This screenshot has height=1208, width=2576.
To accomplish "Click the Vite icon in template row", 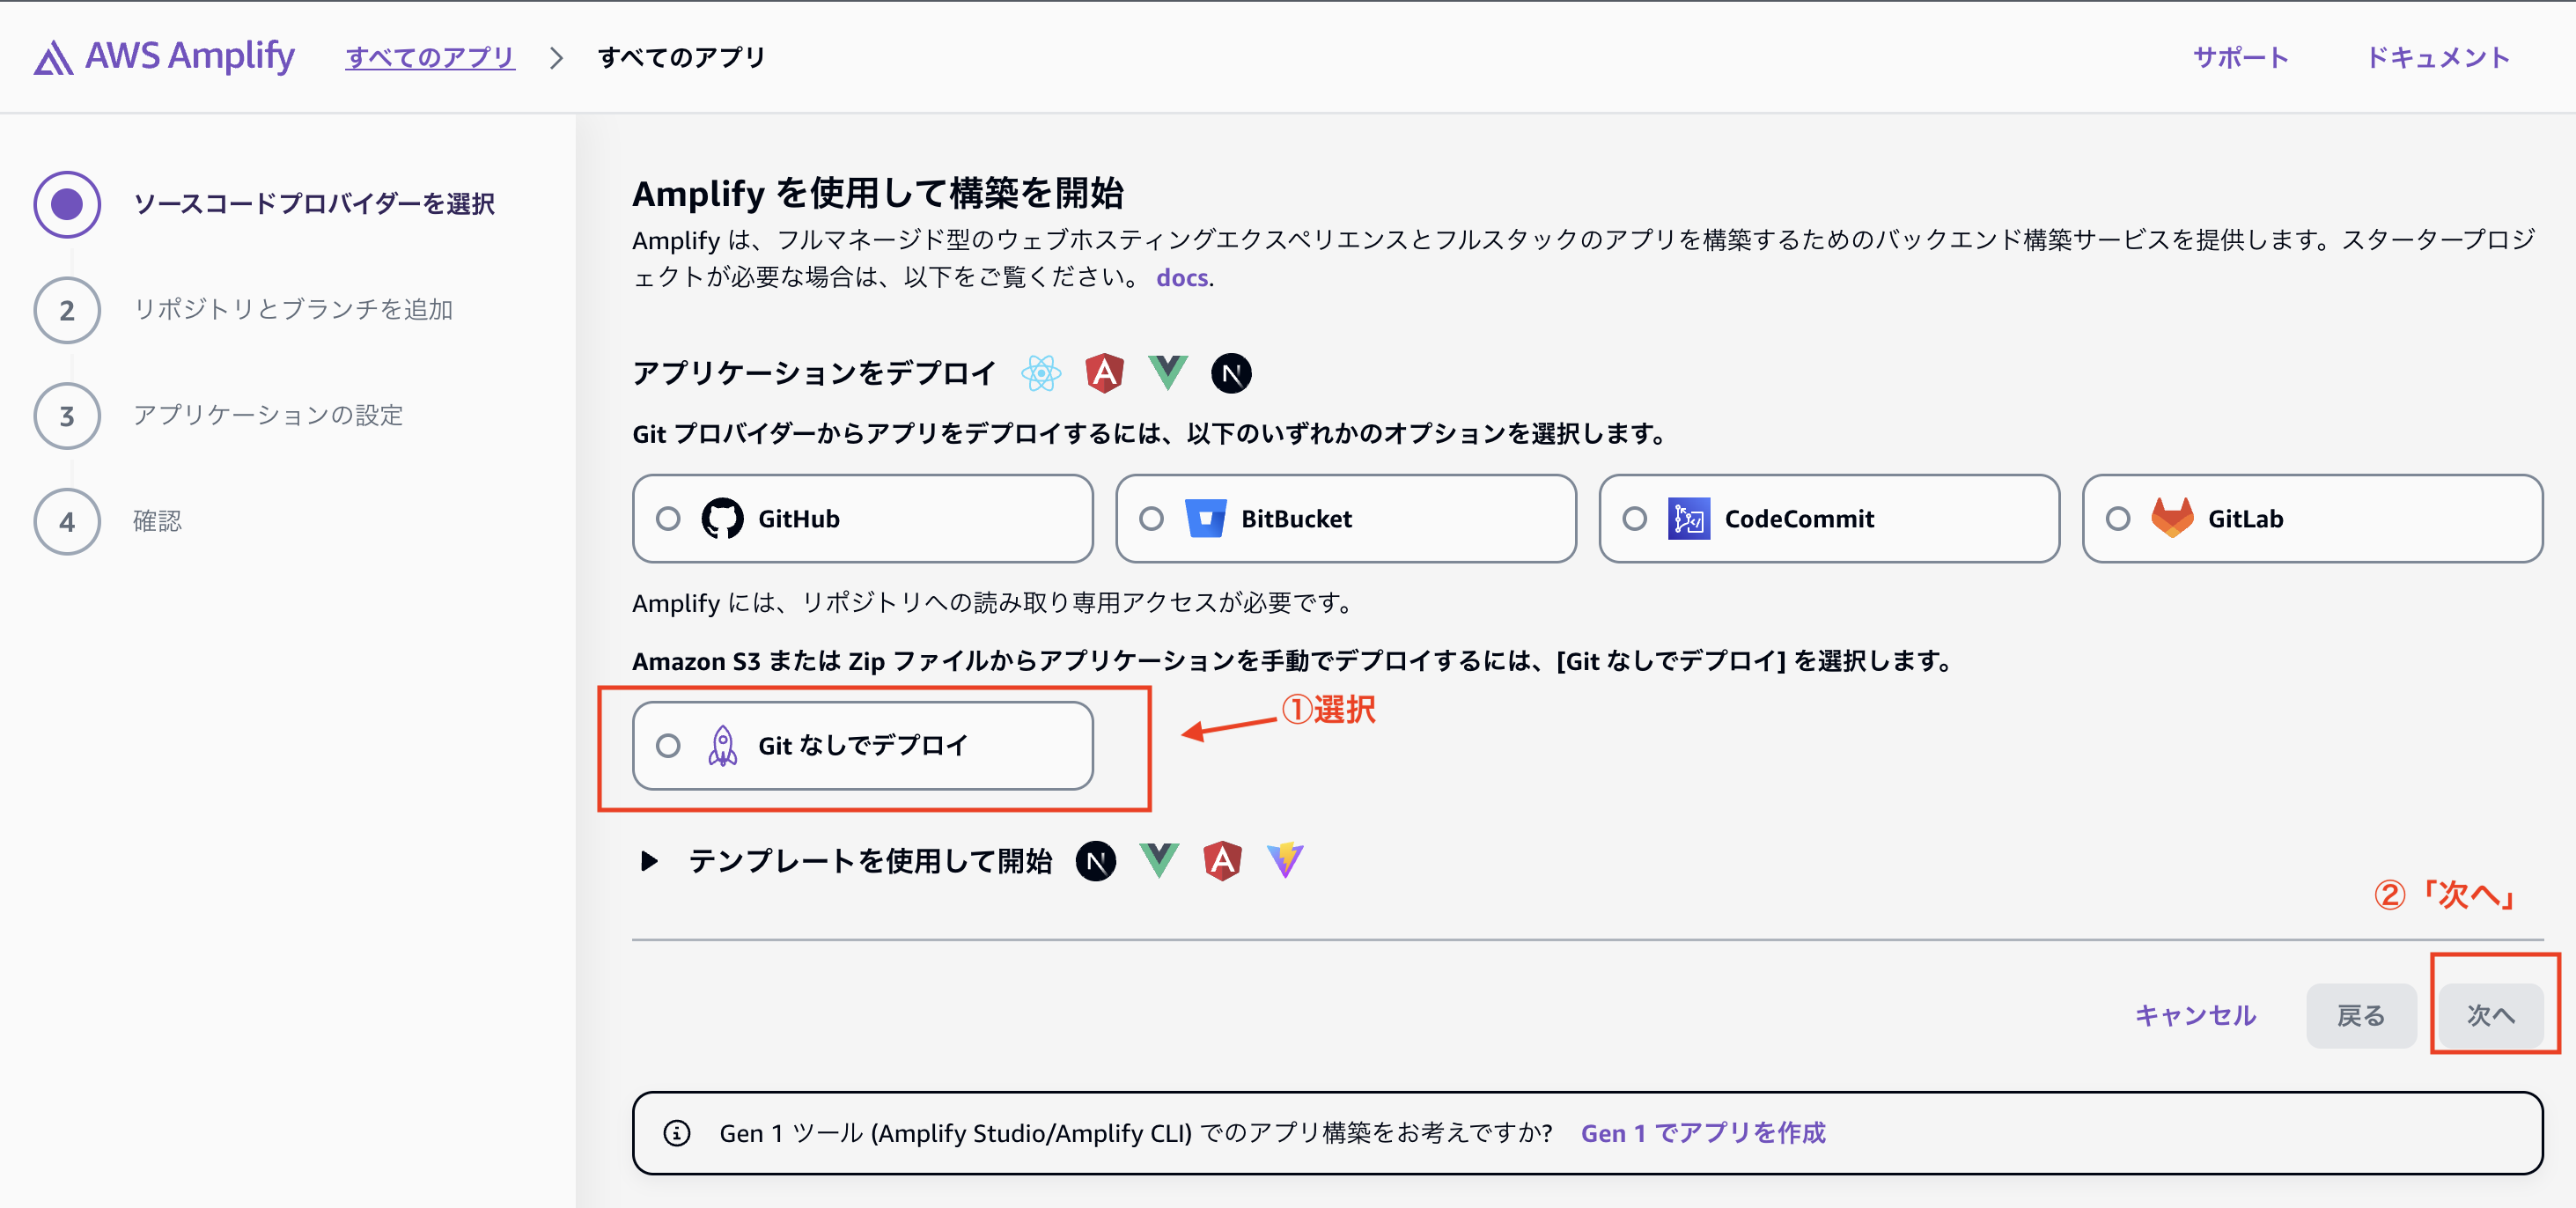I will 1285,860.
